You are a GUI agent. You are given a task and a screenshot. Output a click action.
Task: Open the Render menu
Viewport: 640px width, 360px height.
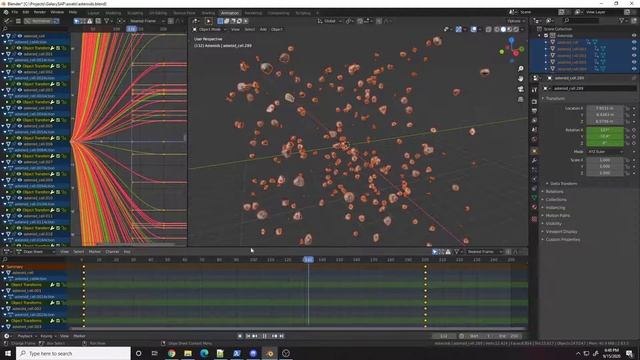point(40,12)
